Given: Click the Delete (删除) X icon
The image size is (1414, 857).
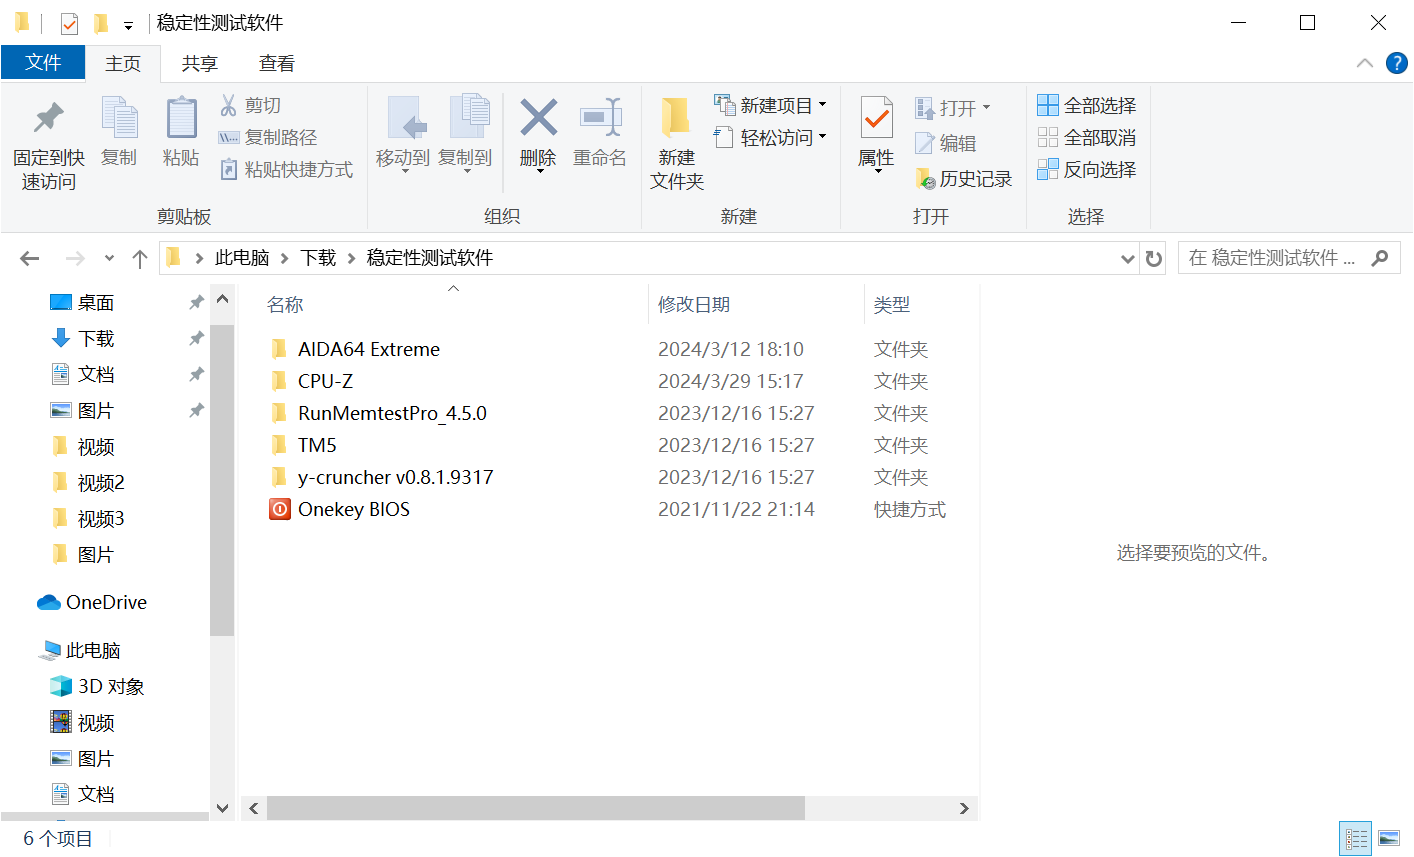Looking at the screenshot, I should pos(538,118).
